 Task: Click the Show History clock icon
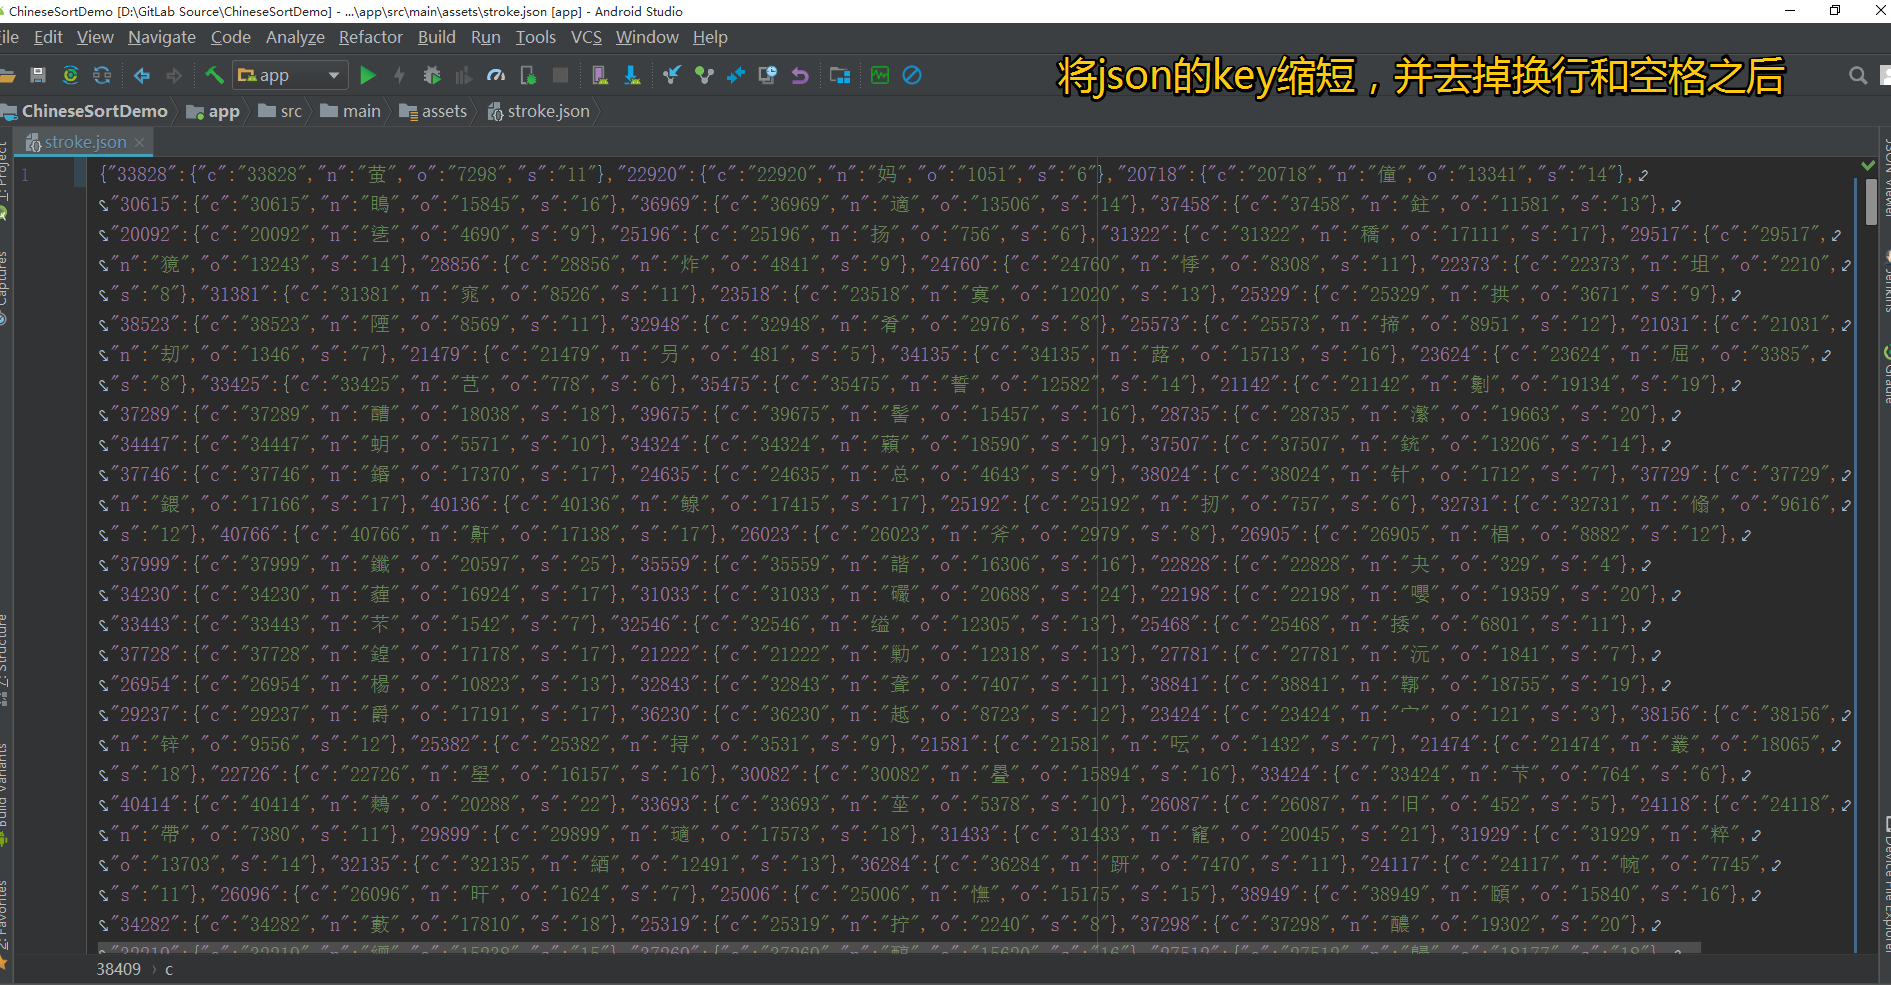768,75
